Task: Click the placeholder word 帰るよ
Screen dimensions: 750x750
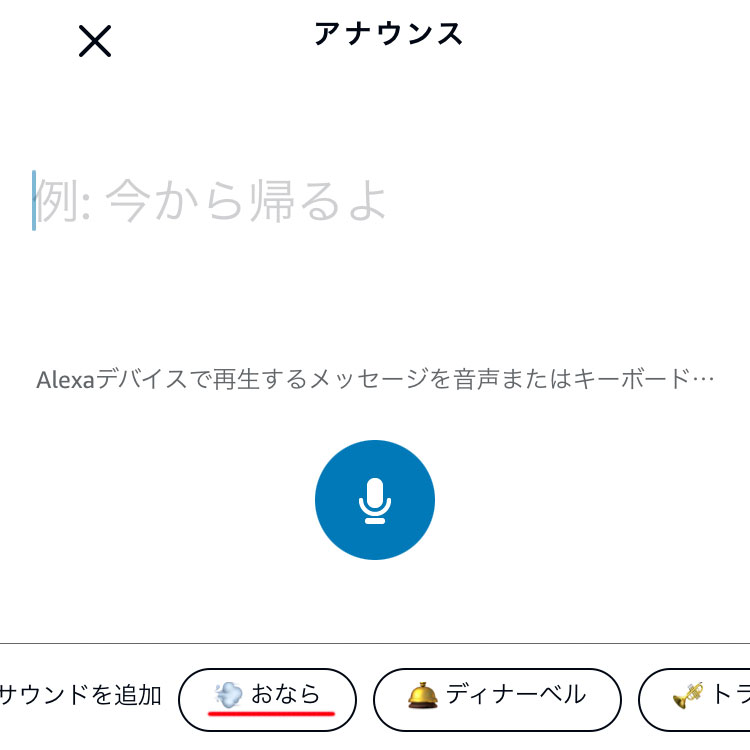Action: pos(319,200)
